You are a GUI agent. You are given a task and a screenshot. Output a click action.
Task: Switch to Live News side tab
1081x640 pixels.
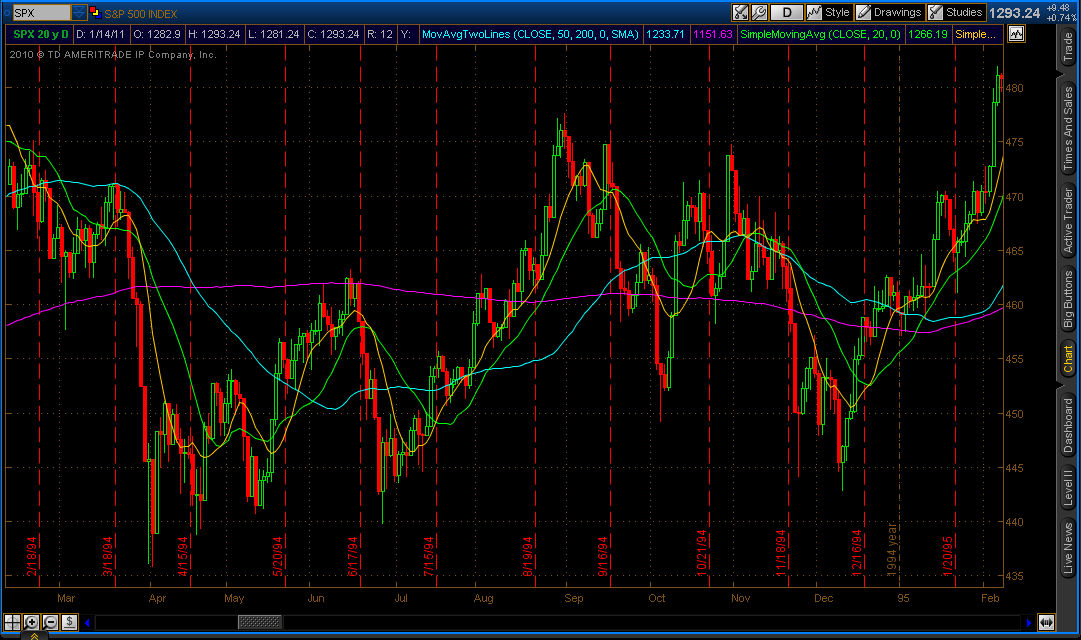[x=1069, y=548]
